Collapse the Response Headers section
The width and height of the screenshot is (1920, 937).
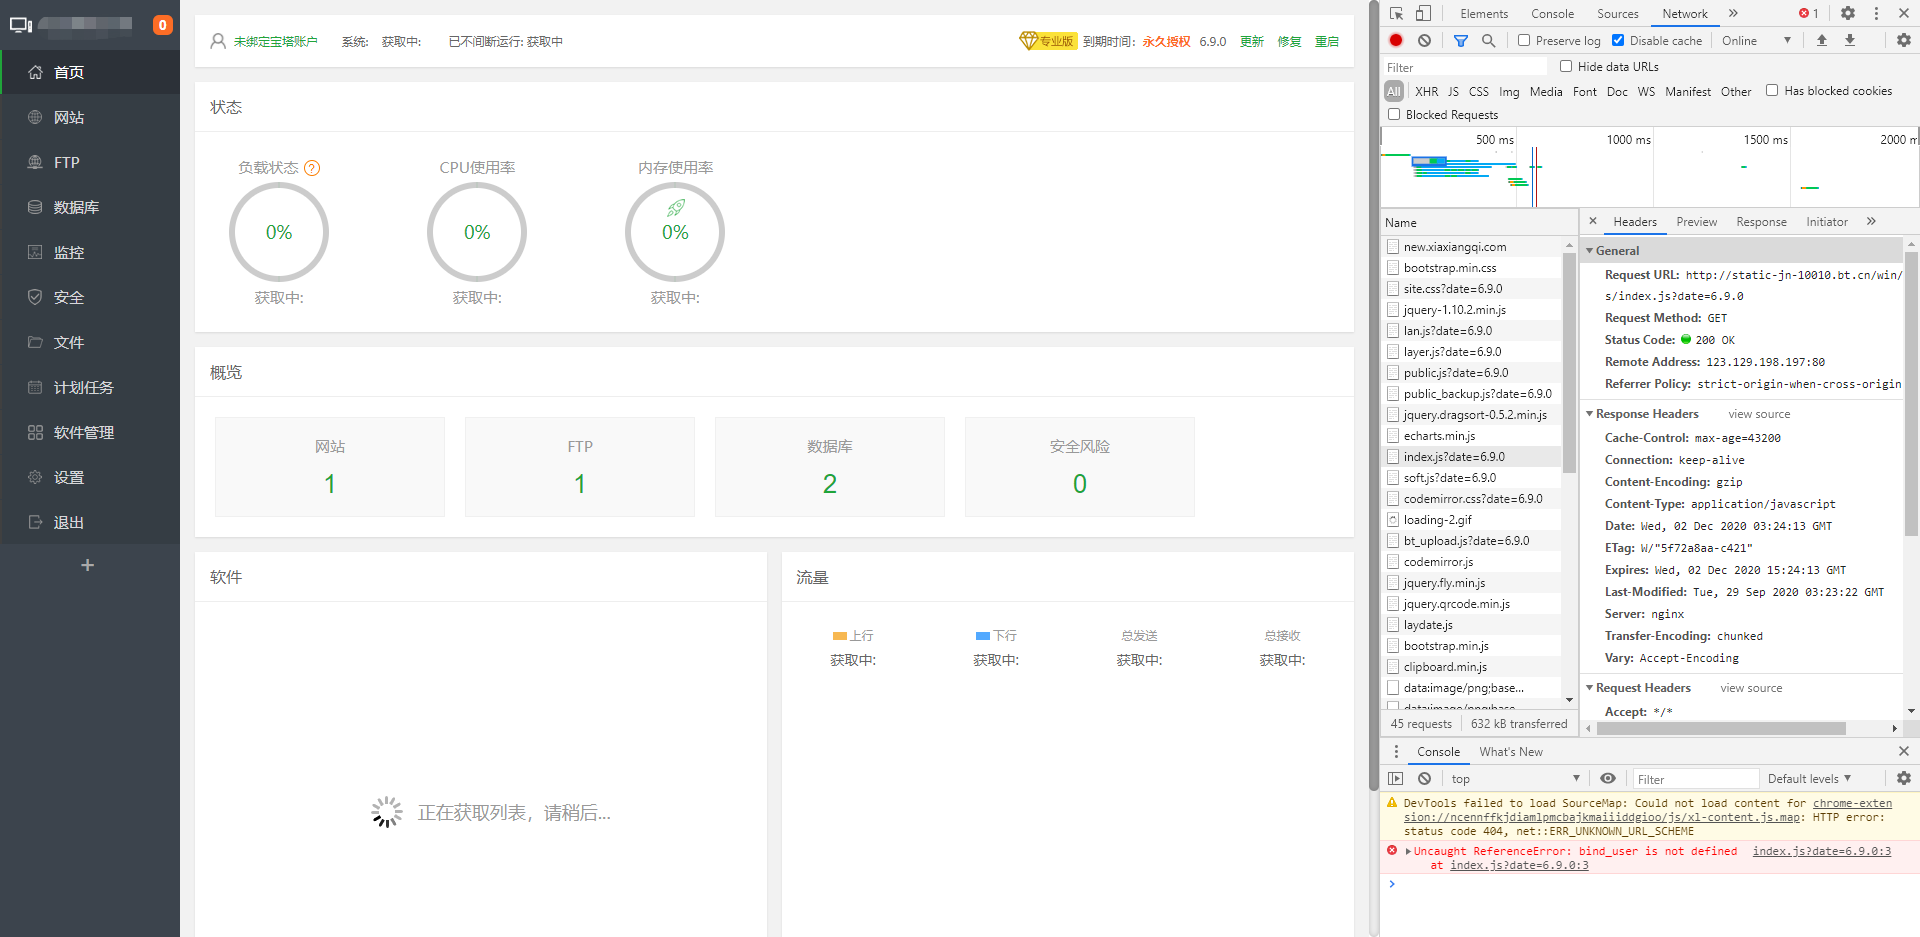coord(1590,413)
